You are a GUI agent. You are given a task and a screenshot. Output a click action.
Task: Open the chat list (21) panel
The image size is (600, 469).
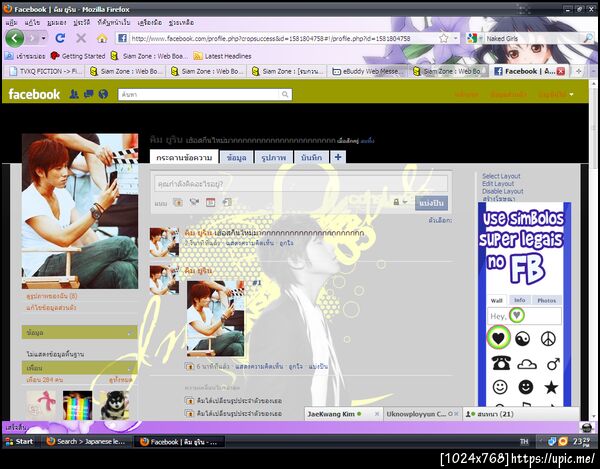point(520,414)
